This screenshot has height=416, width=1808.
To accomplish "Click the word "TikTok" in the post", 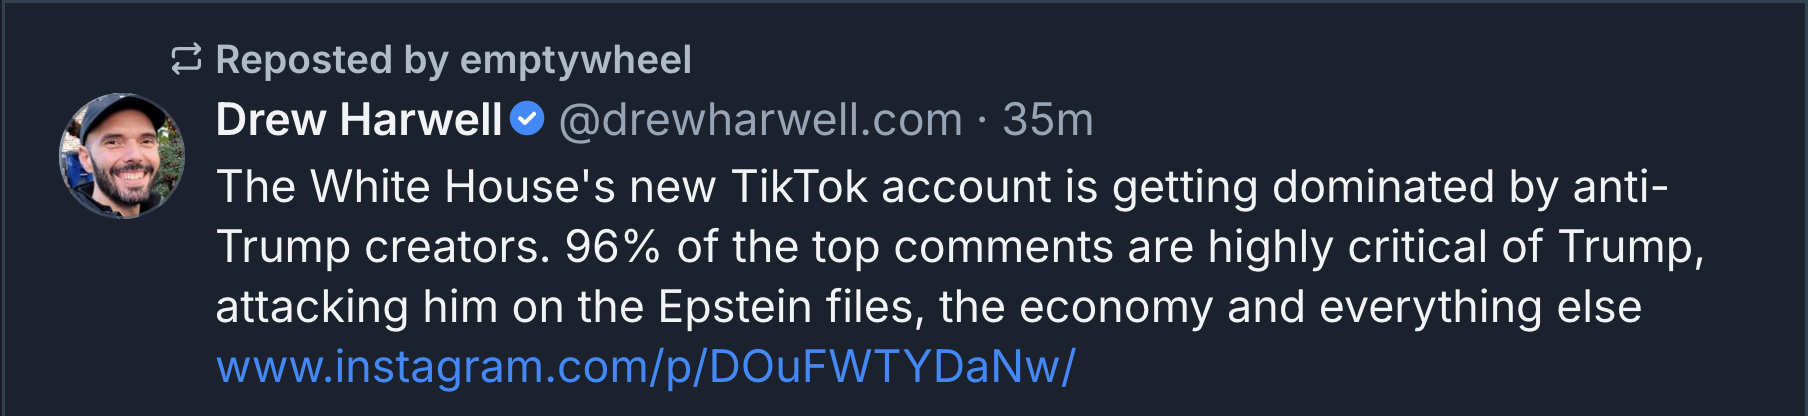I will point(799,187).
